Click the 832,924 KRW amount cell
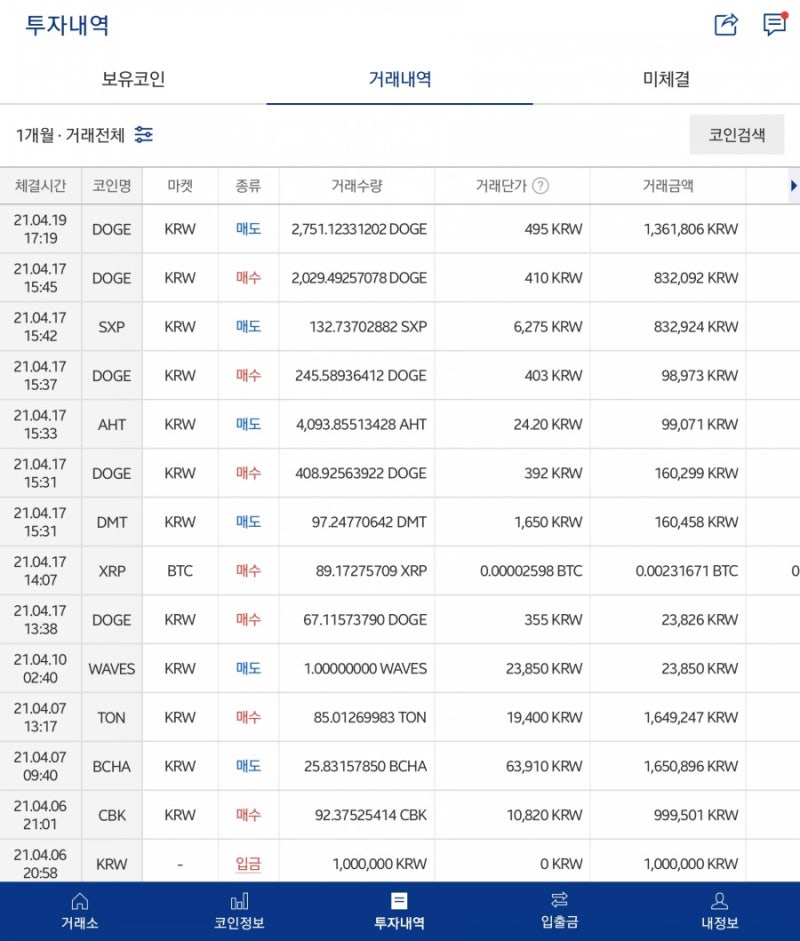 668,327
